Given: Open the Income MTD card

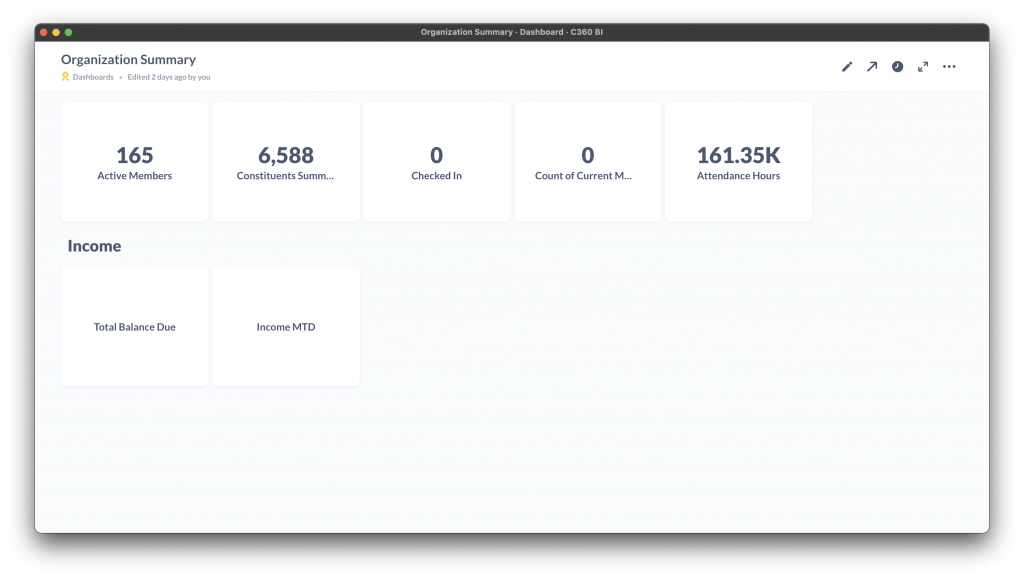Looking at the screenshot, I should (285, 327).
